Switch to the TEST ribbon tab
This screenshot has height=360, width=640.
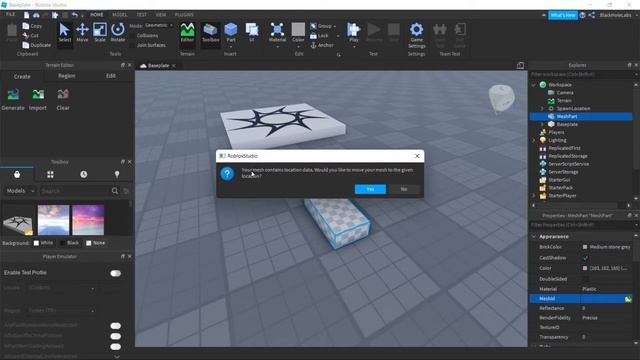point(141,15)
